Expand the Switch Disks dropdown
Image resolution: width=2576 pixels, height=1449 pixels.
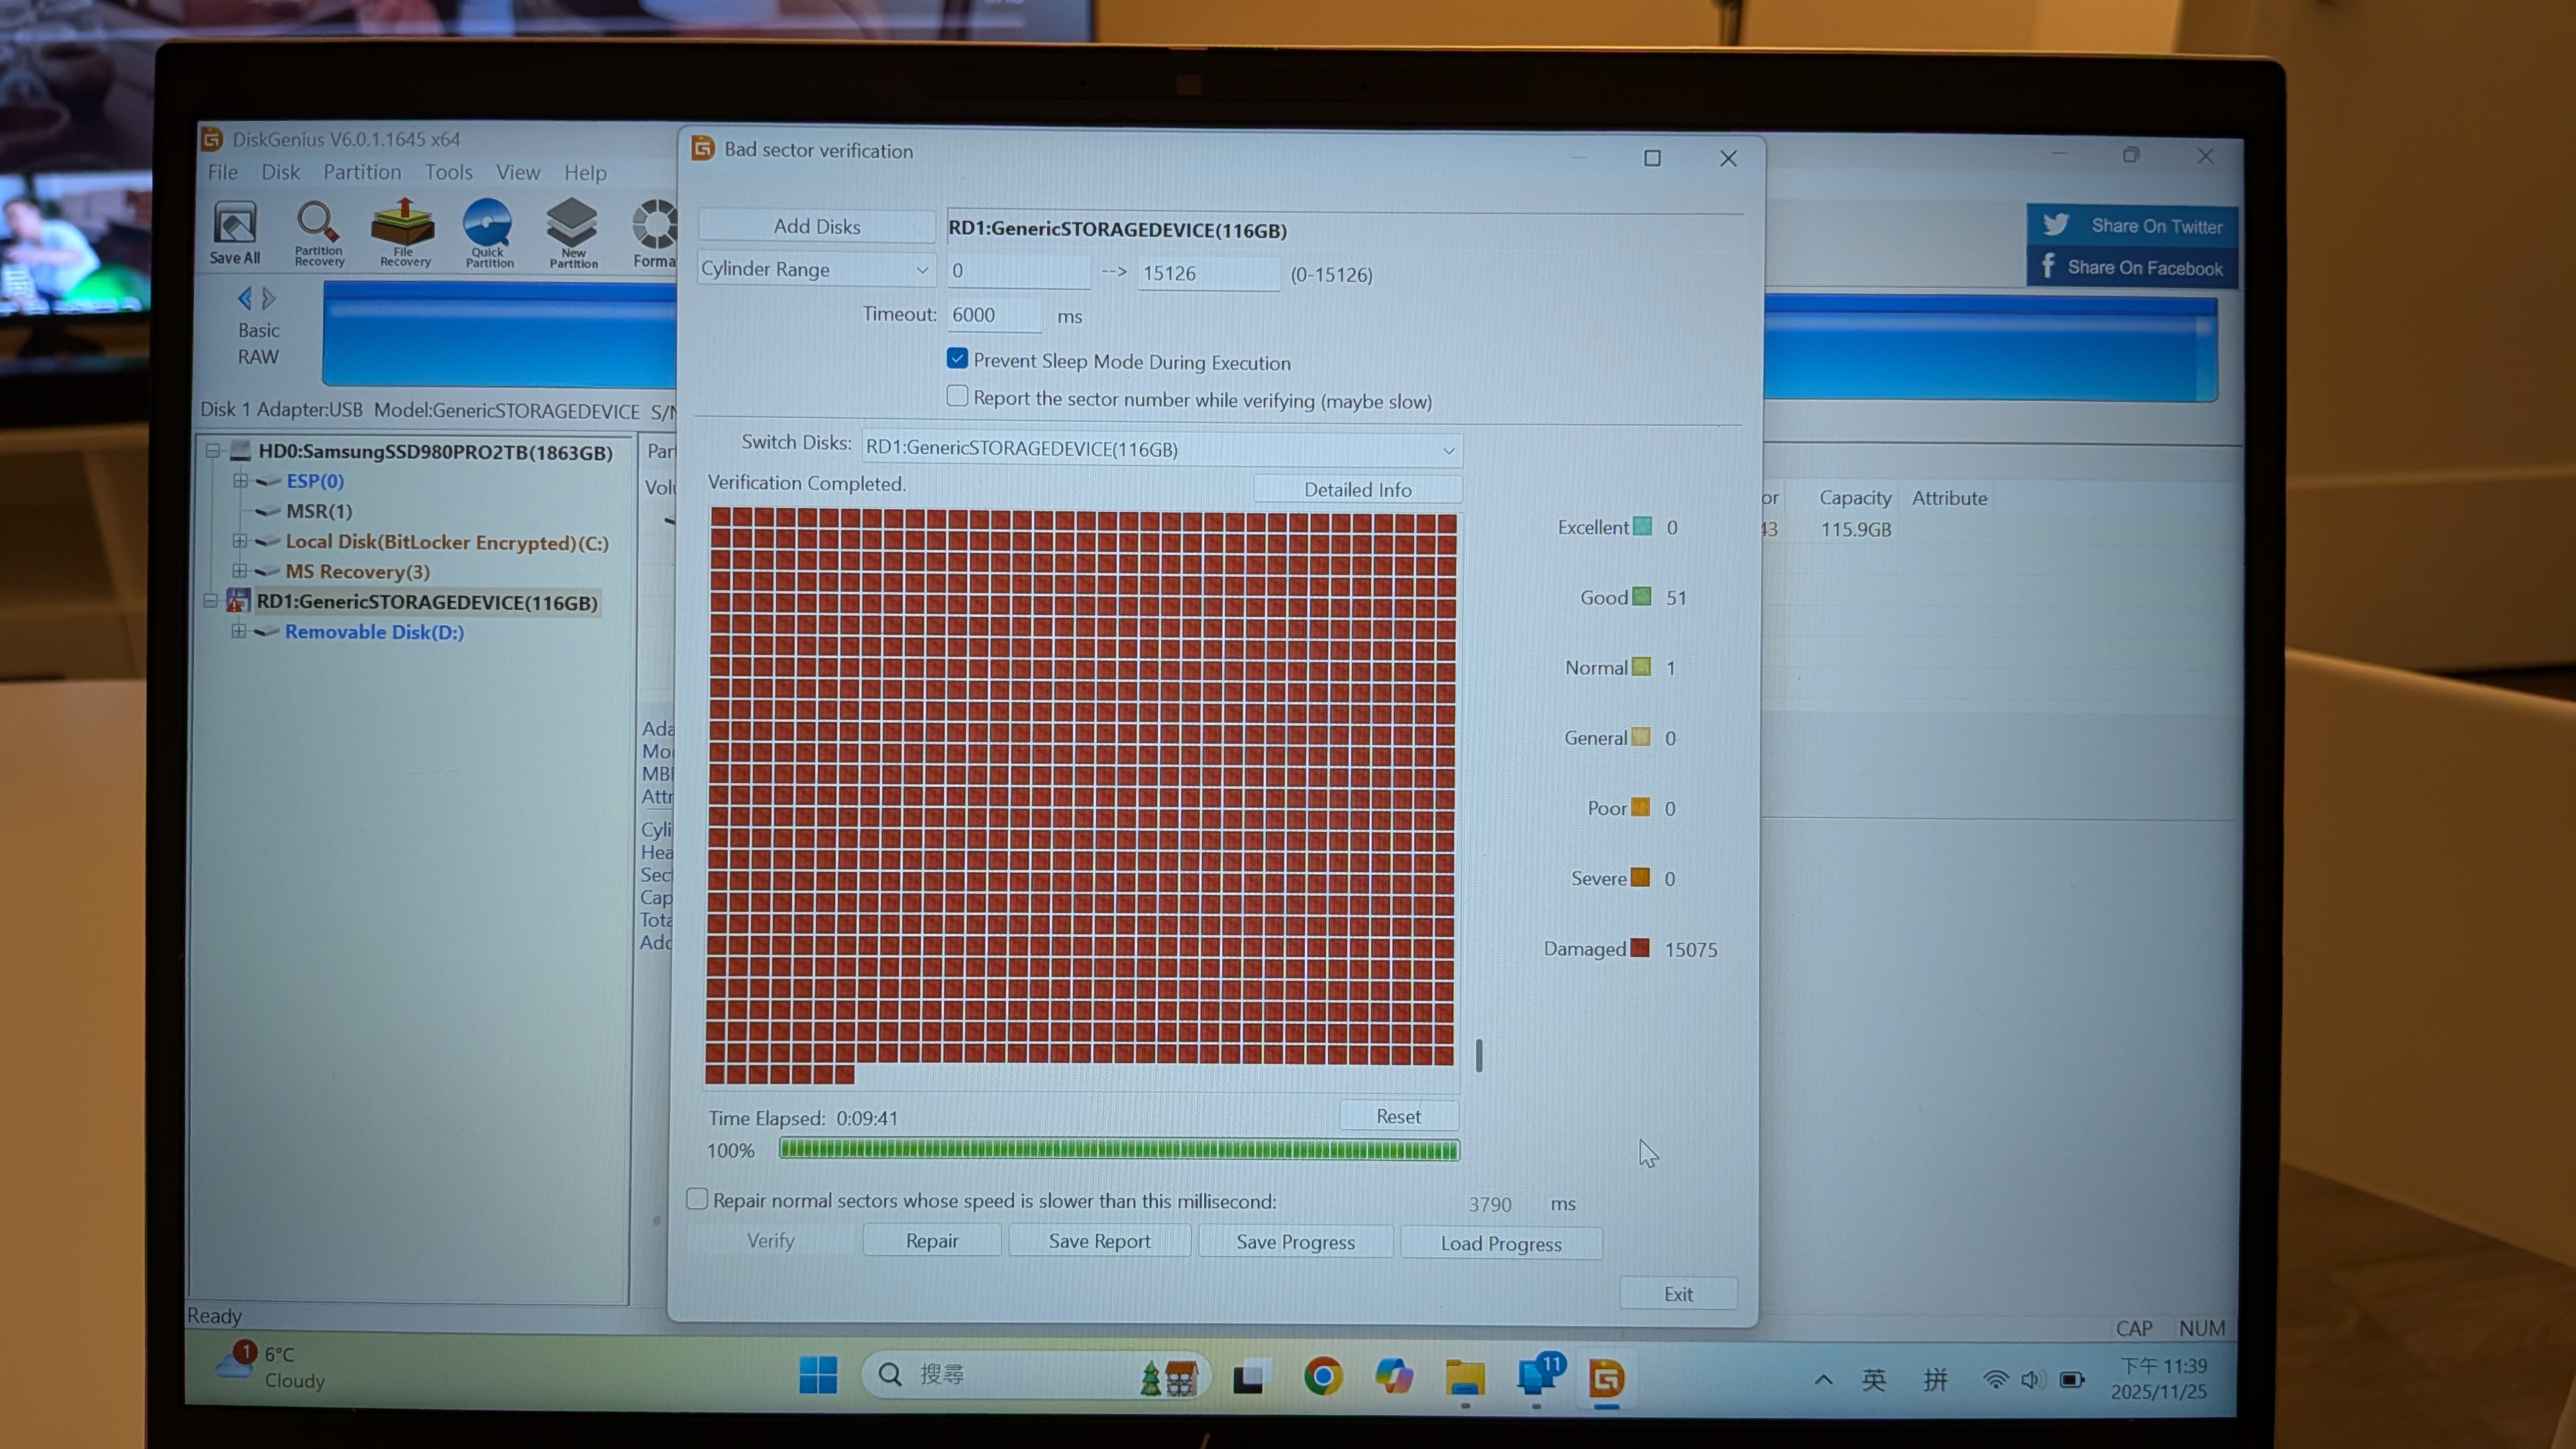coord(1160,449)
